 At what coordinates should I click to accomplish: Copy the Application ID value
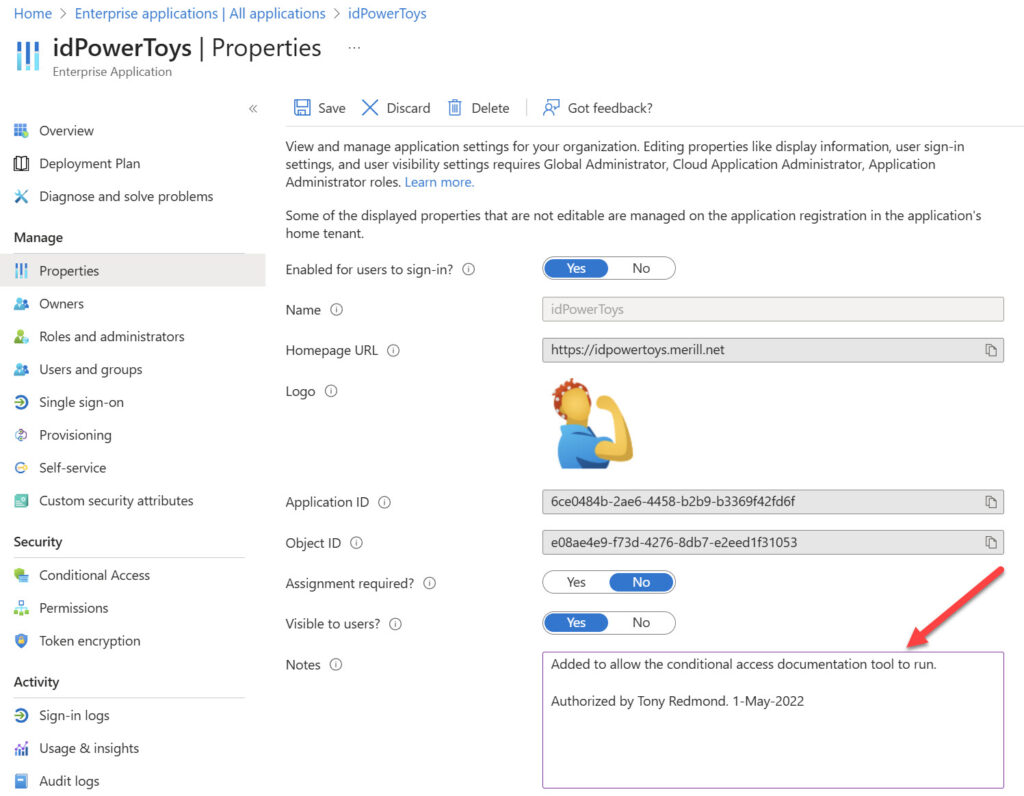991,502
